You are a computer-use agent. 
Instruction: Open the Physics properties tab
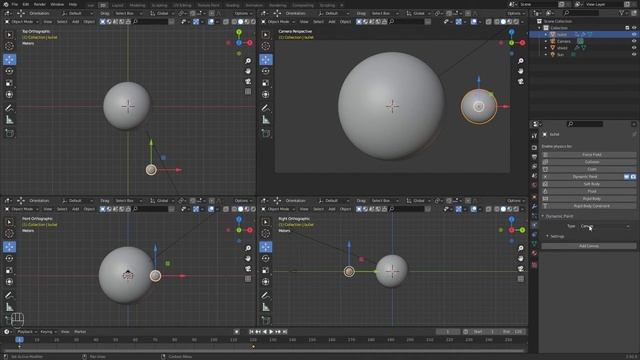(534, 225)
